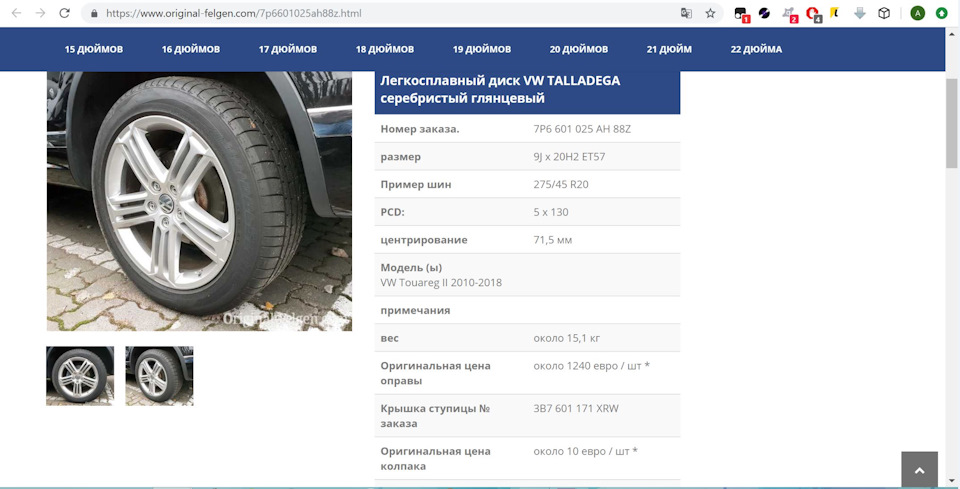960x489 pixels.
Task: Select the 21 ДЮЙМ menu entry
Action: [x=669, y=50]
